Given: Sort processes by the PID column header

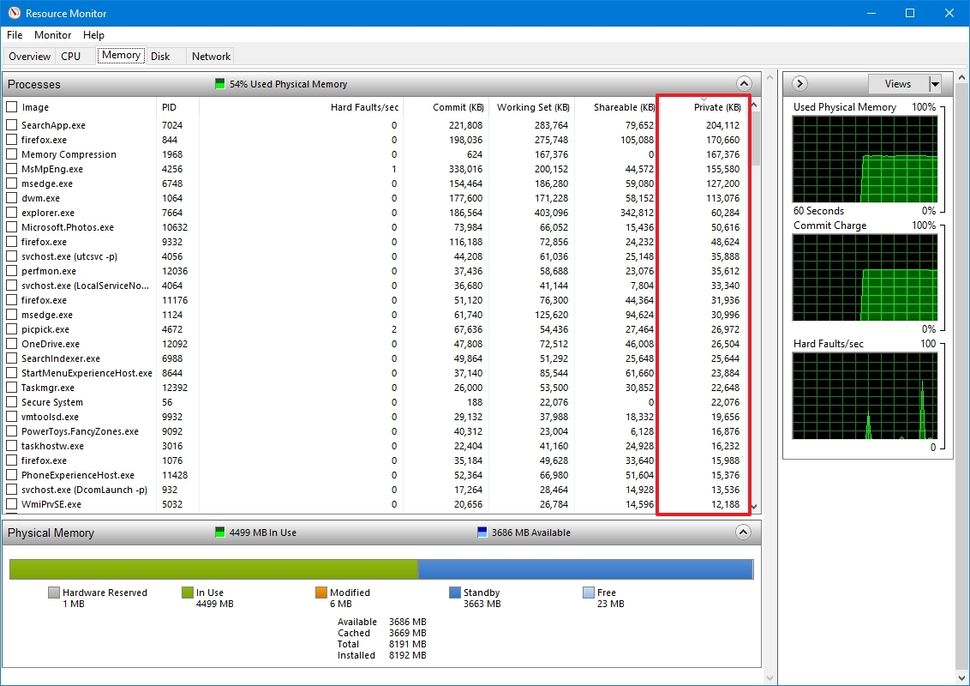Looking at the screenshot, I should (170, 107).
